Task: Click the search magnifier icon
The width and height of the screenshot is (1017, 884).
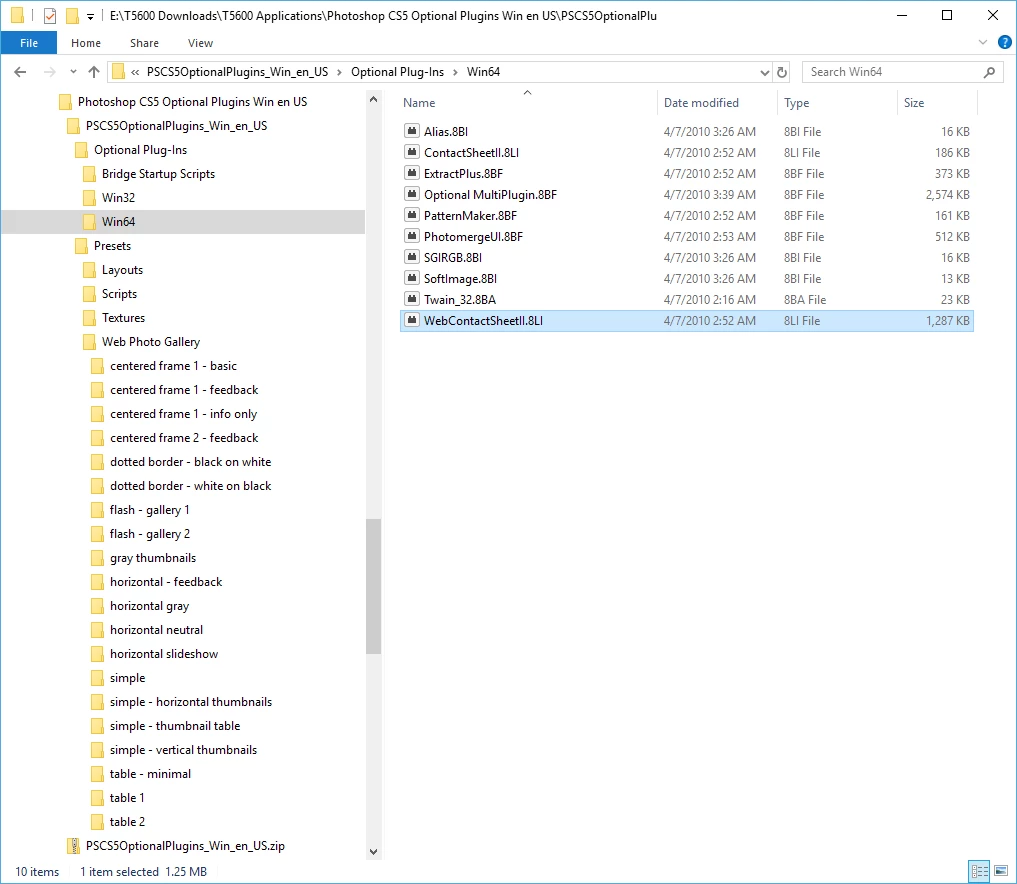Action: pyautogui.click(x=989, y=72)
